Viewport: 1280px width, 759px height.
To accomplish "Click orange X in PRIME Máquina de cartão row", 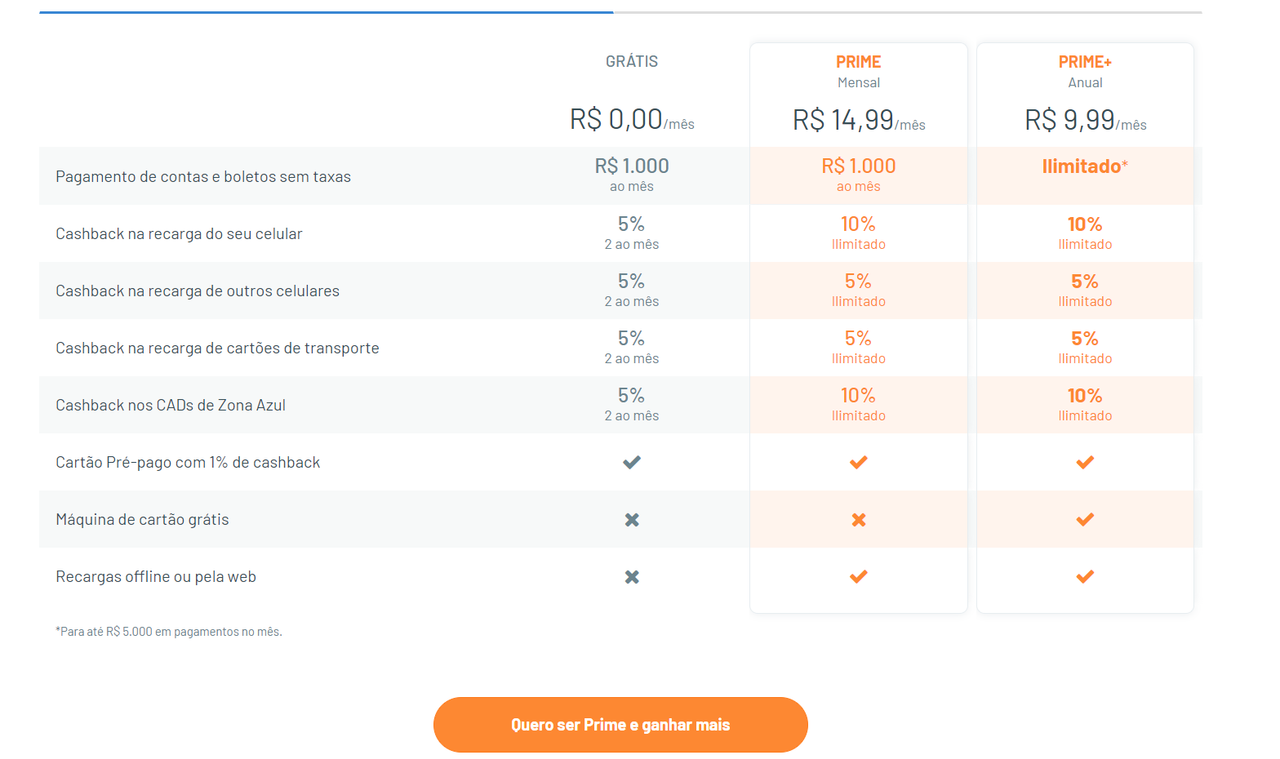I will pos(858,519).
